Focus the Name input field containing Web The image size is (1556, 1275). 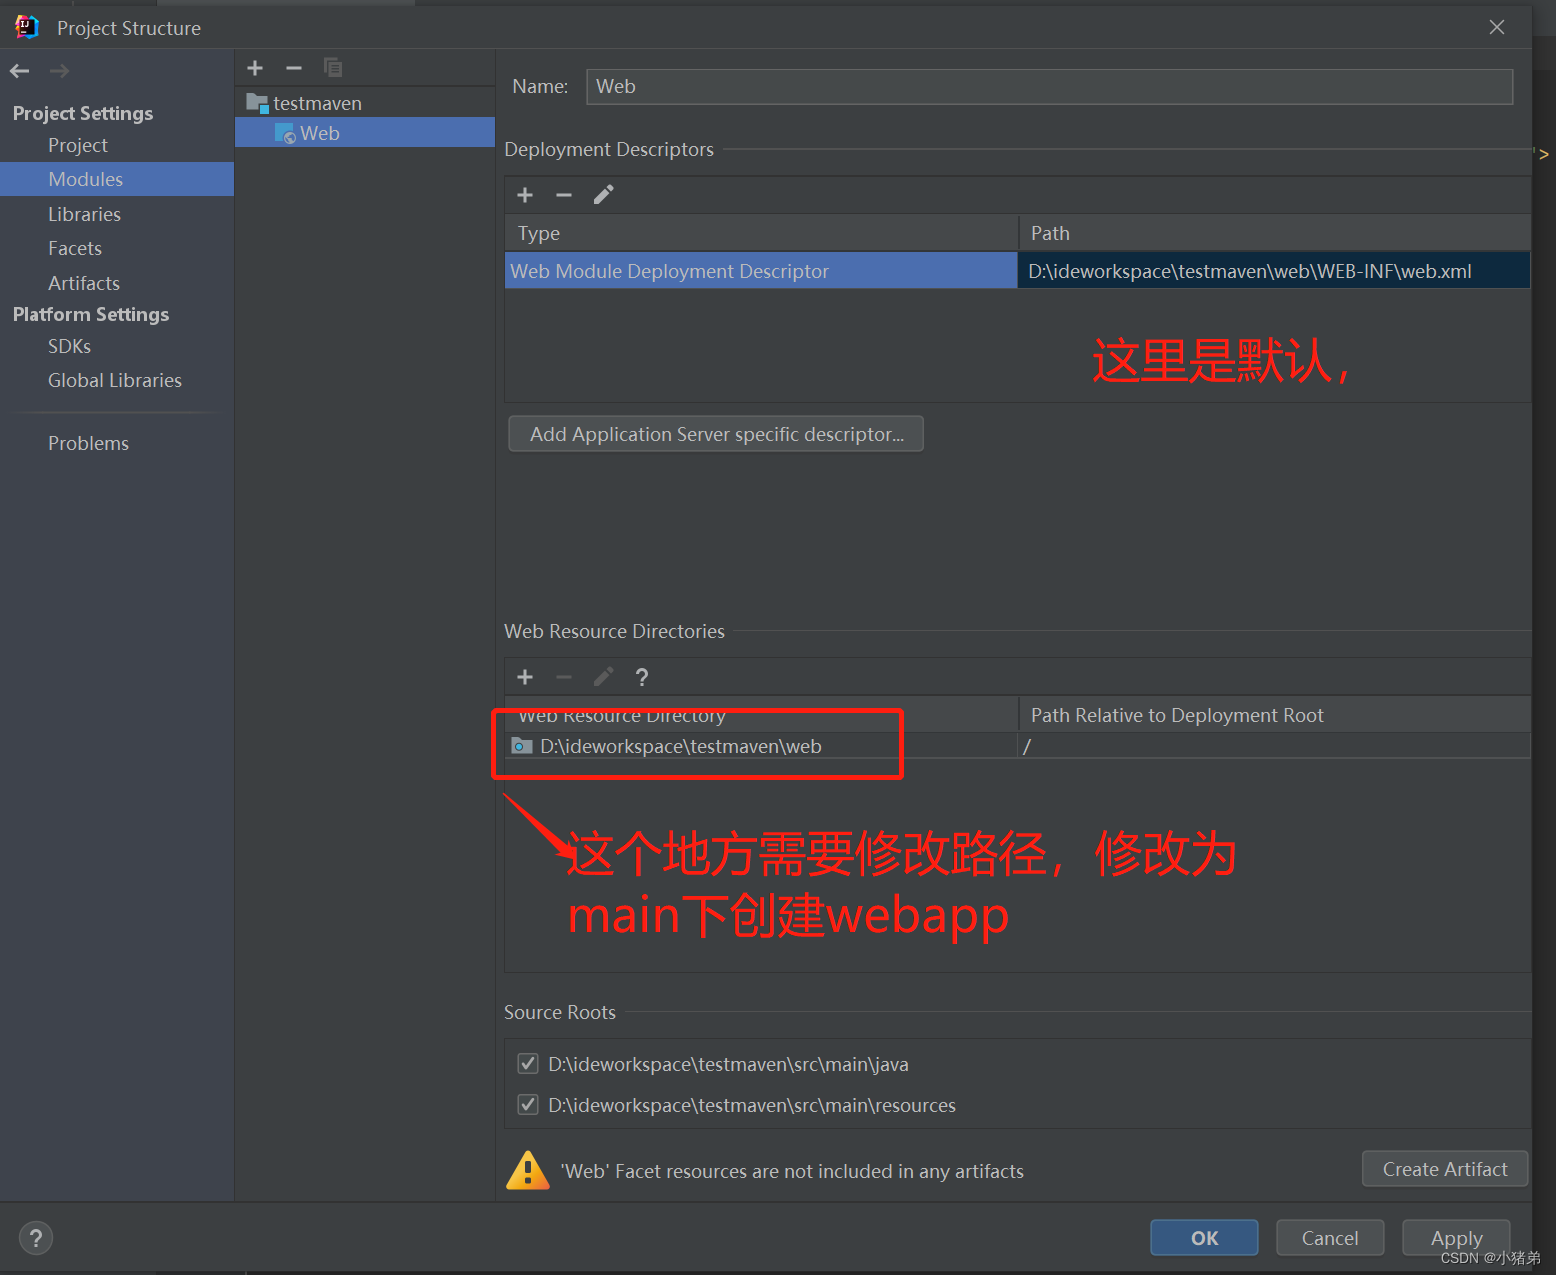click(1049, 86)
